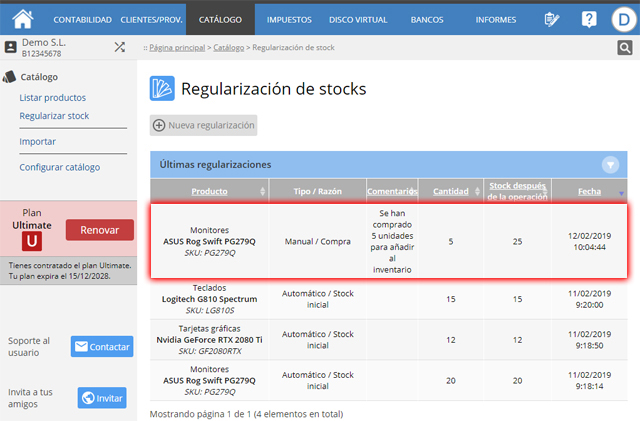The width and height of the screenshot is (640, 421).
Task: Open Regularizar stock link
Action: (54, 116)
